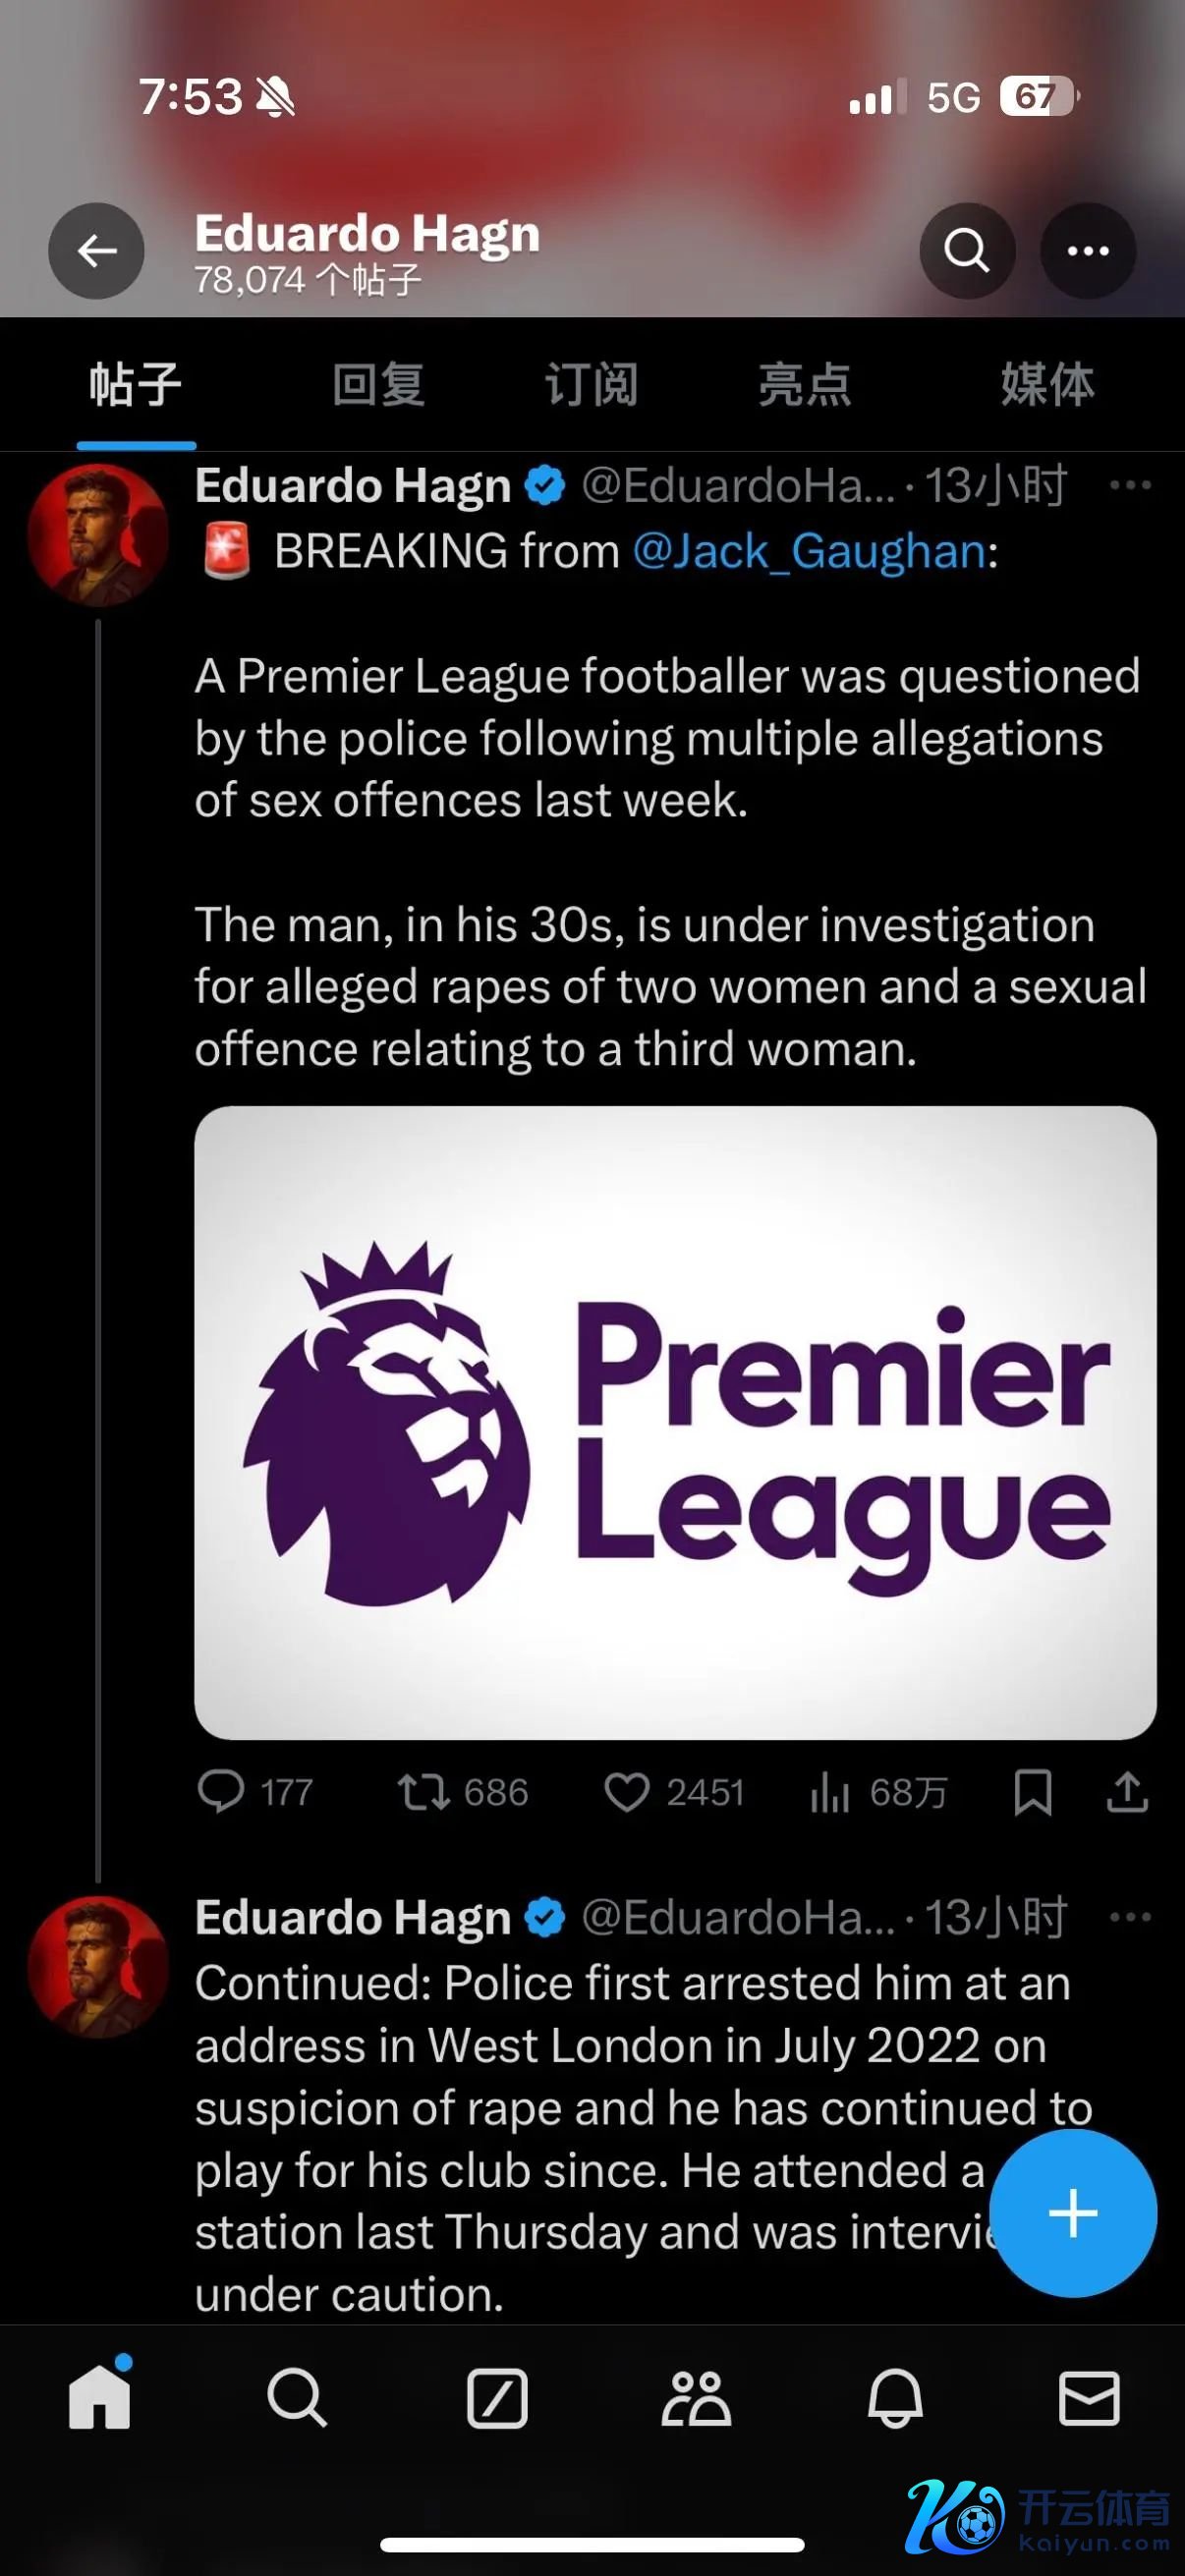Open second post's three-dot menu
This screenshot has width=1185, height=2576.
(1130, 1917)
